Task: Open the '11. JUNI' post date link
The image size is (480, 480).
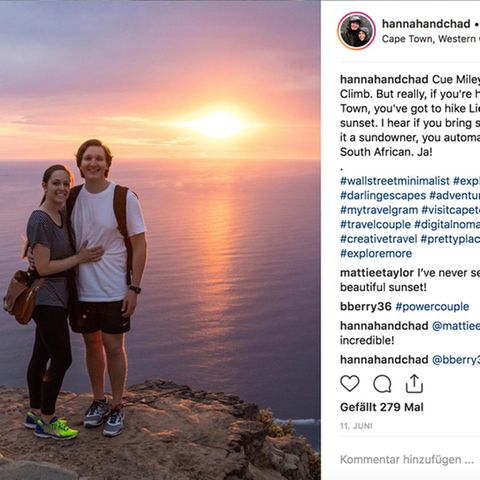Action: tap(356, 426)
